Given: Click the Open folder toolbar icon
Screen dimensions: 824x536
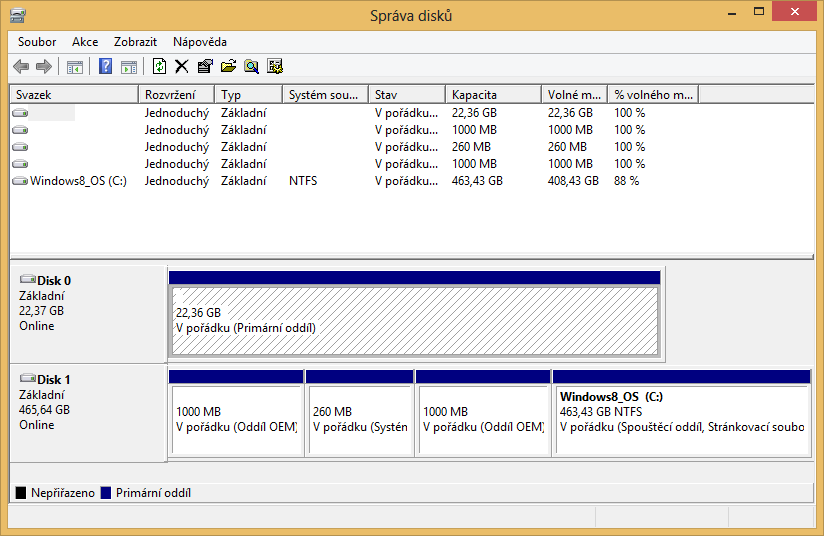Looking at the screenshot, I should [228, 67].
